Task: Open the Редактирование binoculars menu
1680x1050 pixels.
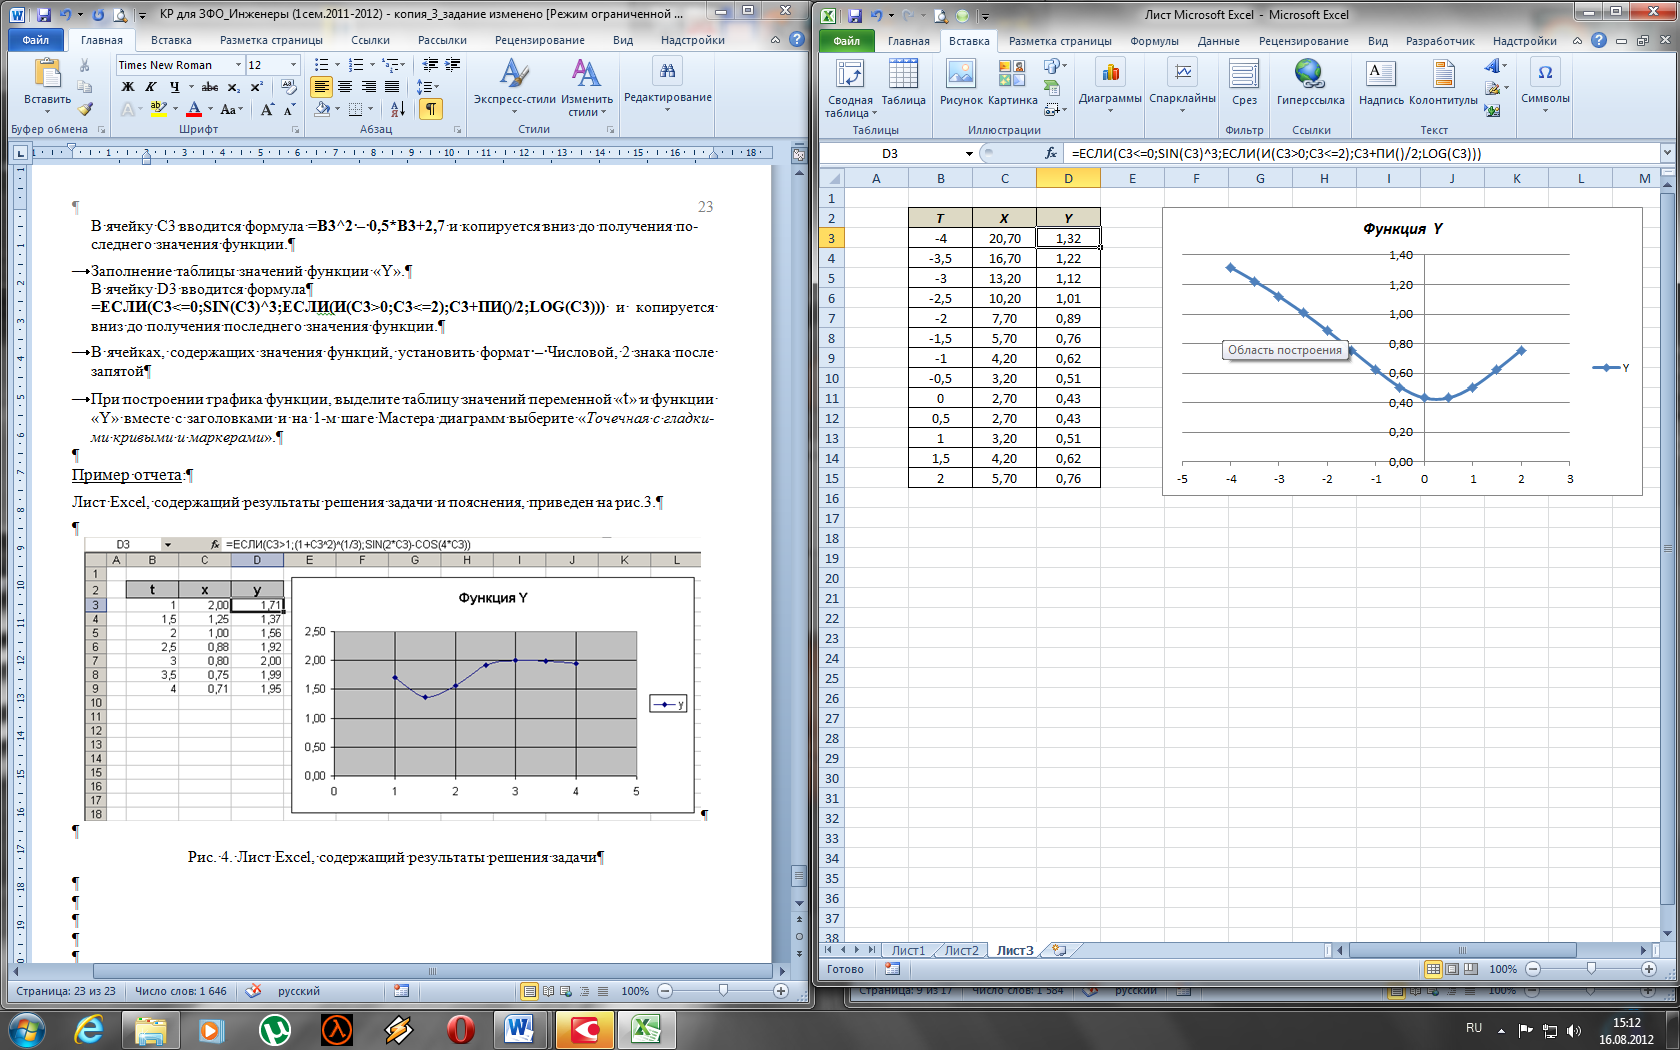Action: (x=667, y=84)
